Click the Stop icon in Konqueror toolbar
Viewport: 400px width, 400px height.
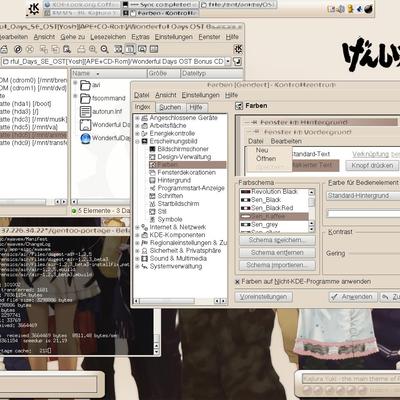click(30, 49)
